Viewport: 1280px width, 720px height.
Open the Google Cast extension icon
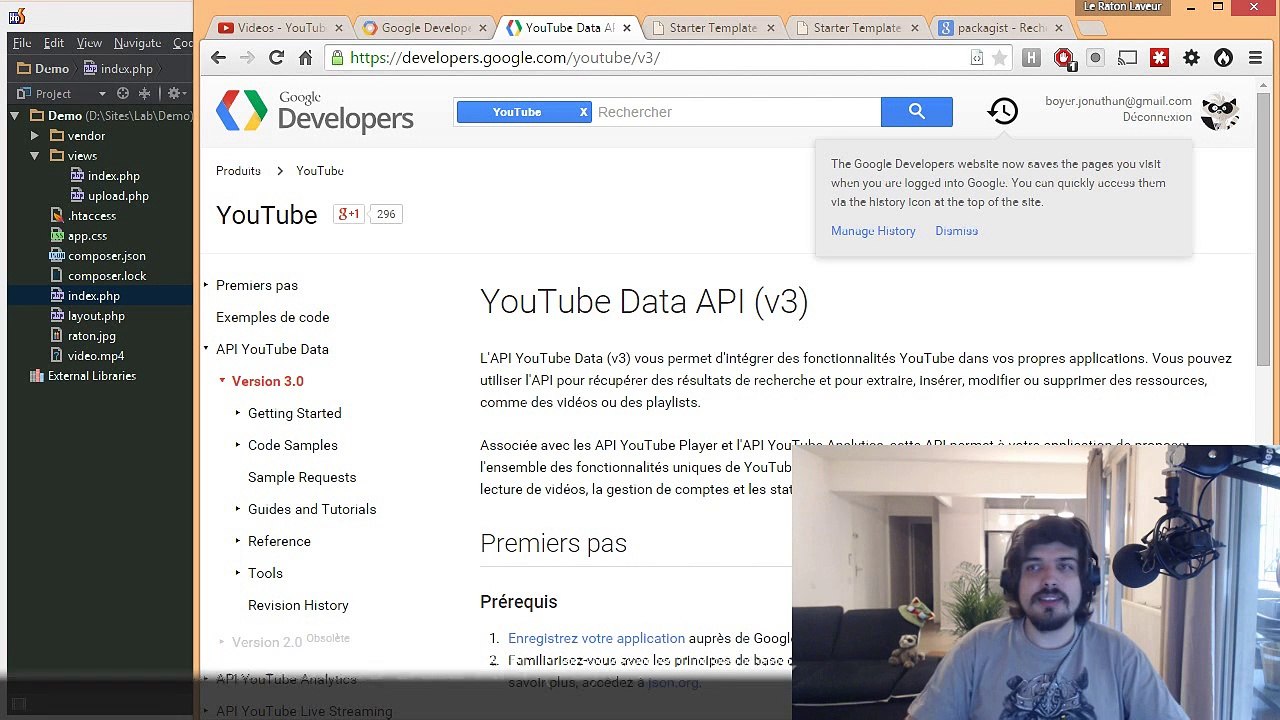[x=1127, y=58]
